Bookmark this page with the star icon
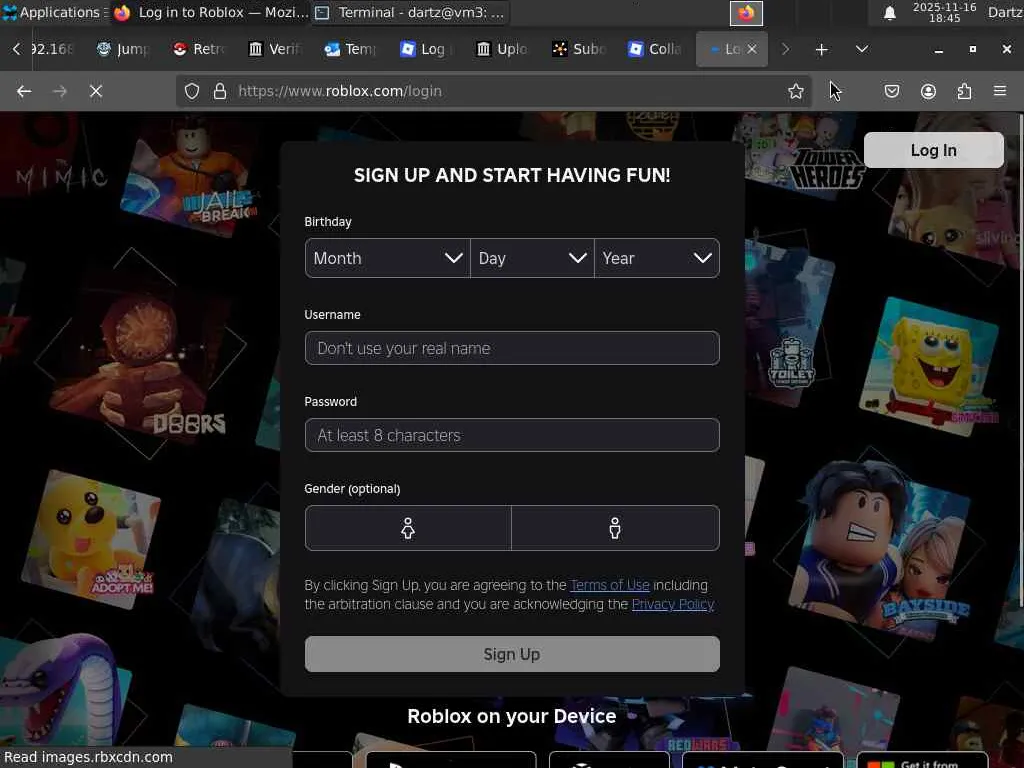This screenshot has height=768, width=1024. click(x=795, y=91)
